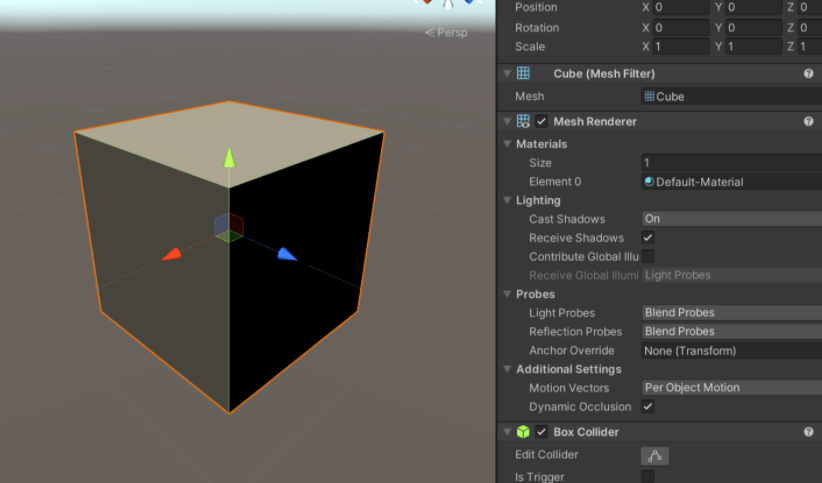Click the Default-Material sphere icon

tap(650, 182)
